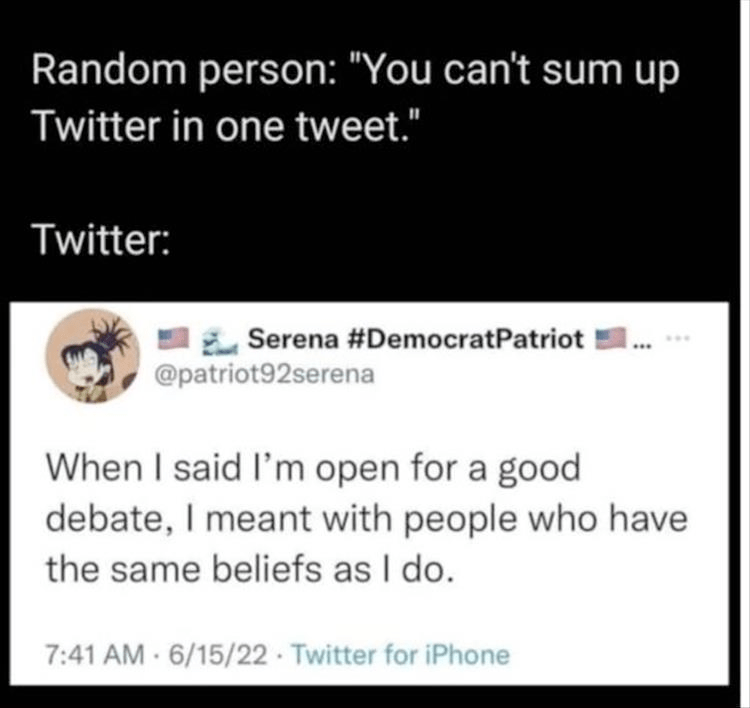Open the cartoon profile avatar
This screenshot has width=750, height=708.
(x=92, y=355)
